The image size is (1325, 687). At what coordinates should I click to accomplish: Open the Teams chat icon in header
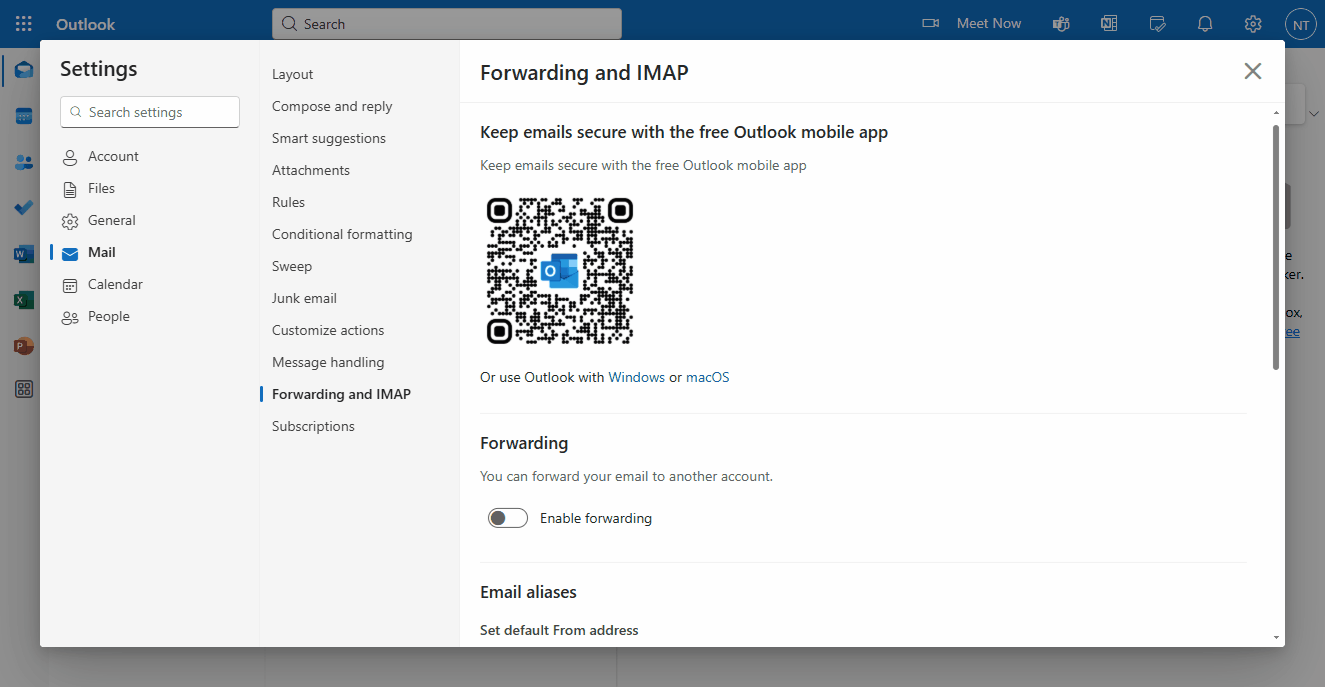tap(1062, 23)
